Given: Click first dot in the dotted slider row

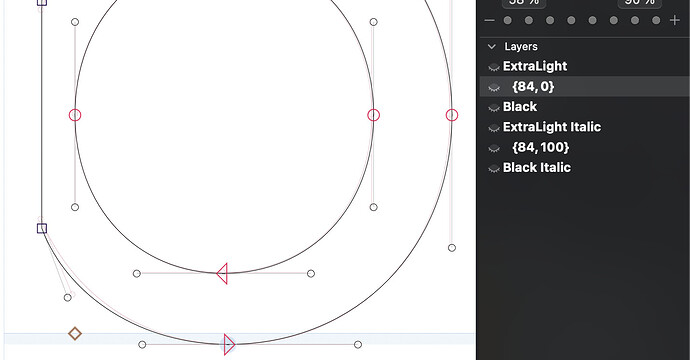Looking at the screenshot, I should [x=507, y=20].
